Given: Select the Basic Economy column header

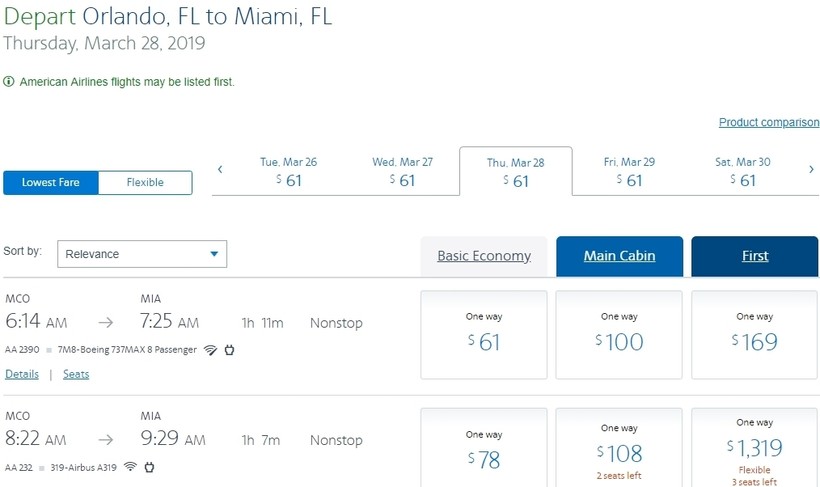Looking at the screenshot, I should click(x=484, y=256).
